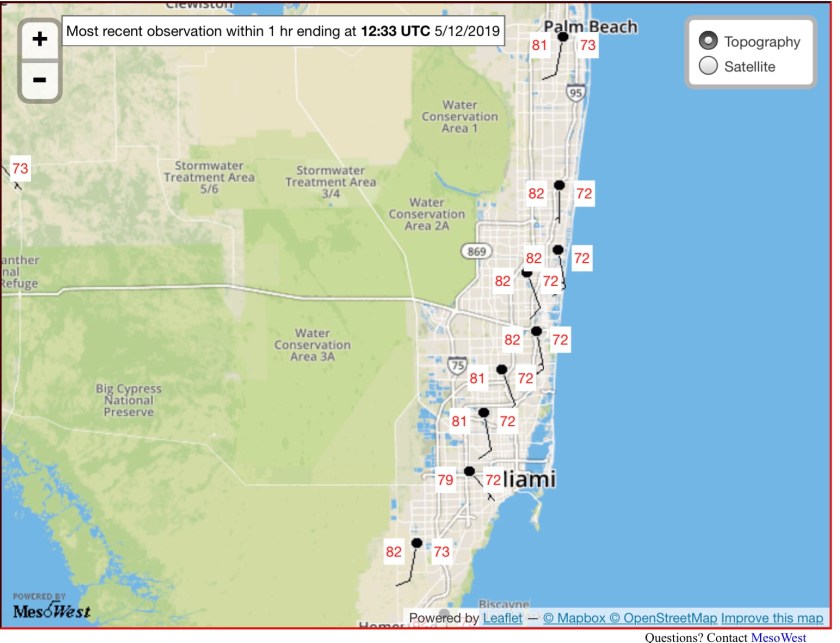840x643 pixels.
Task: Zoom out using the minus button
Action: pos(39,79)
